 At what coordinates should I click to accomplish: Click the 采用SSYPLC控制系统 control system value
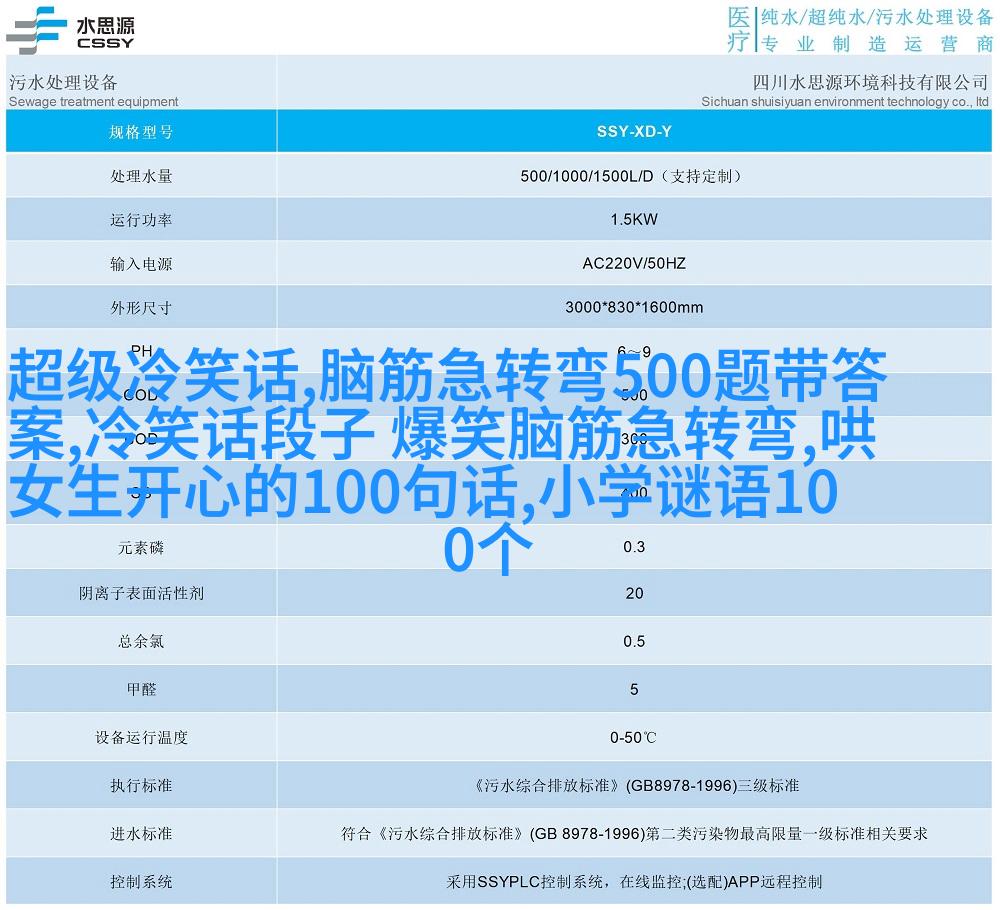pos(634,882)
